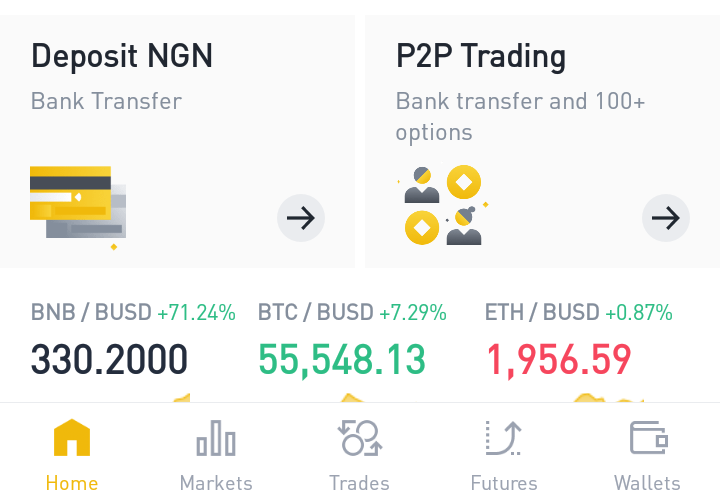Tap the Trades swap icon
Viewport: 720px width, 500px height.
pyautogui.click(x=359, y=438)
